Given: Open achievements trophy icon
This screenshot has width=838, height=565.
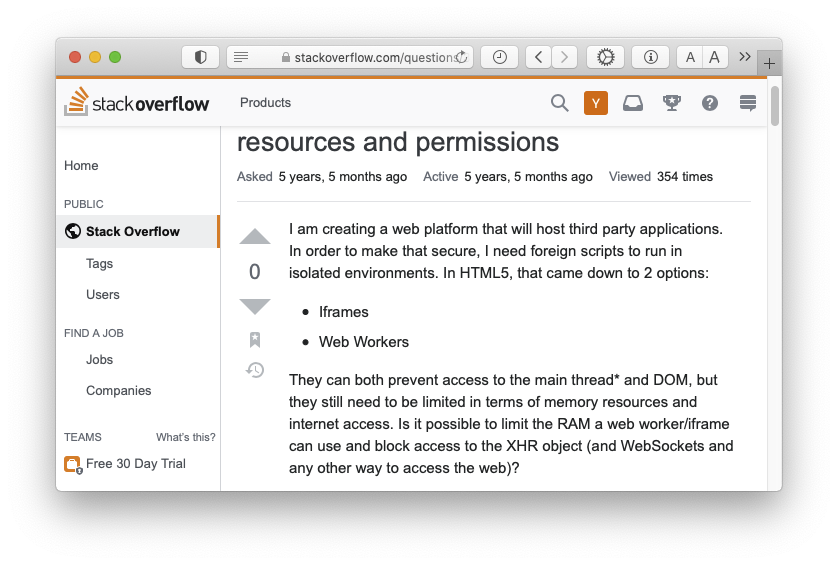Looking at the screenshot, I should [672, 103].
